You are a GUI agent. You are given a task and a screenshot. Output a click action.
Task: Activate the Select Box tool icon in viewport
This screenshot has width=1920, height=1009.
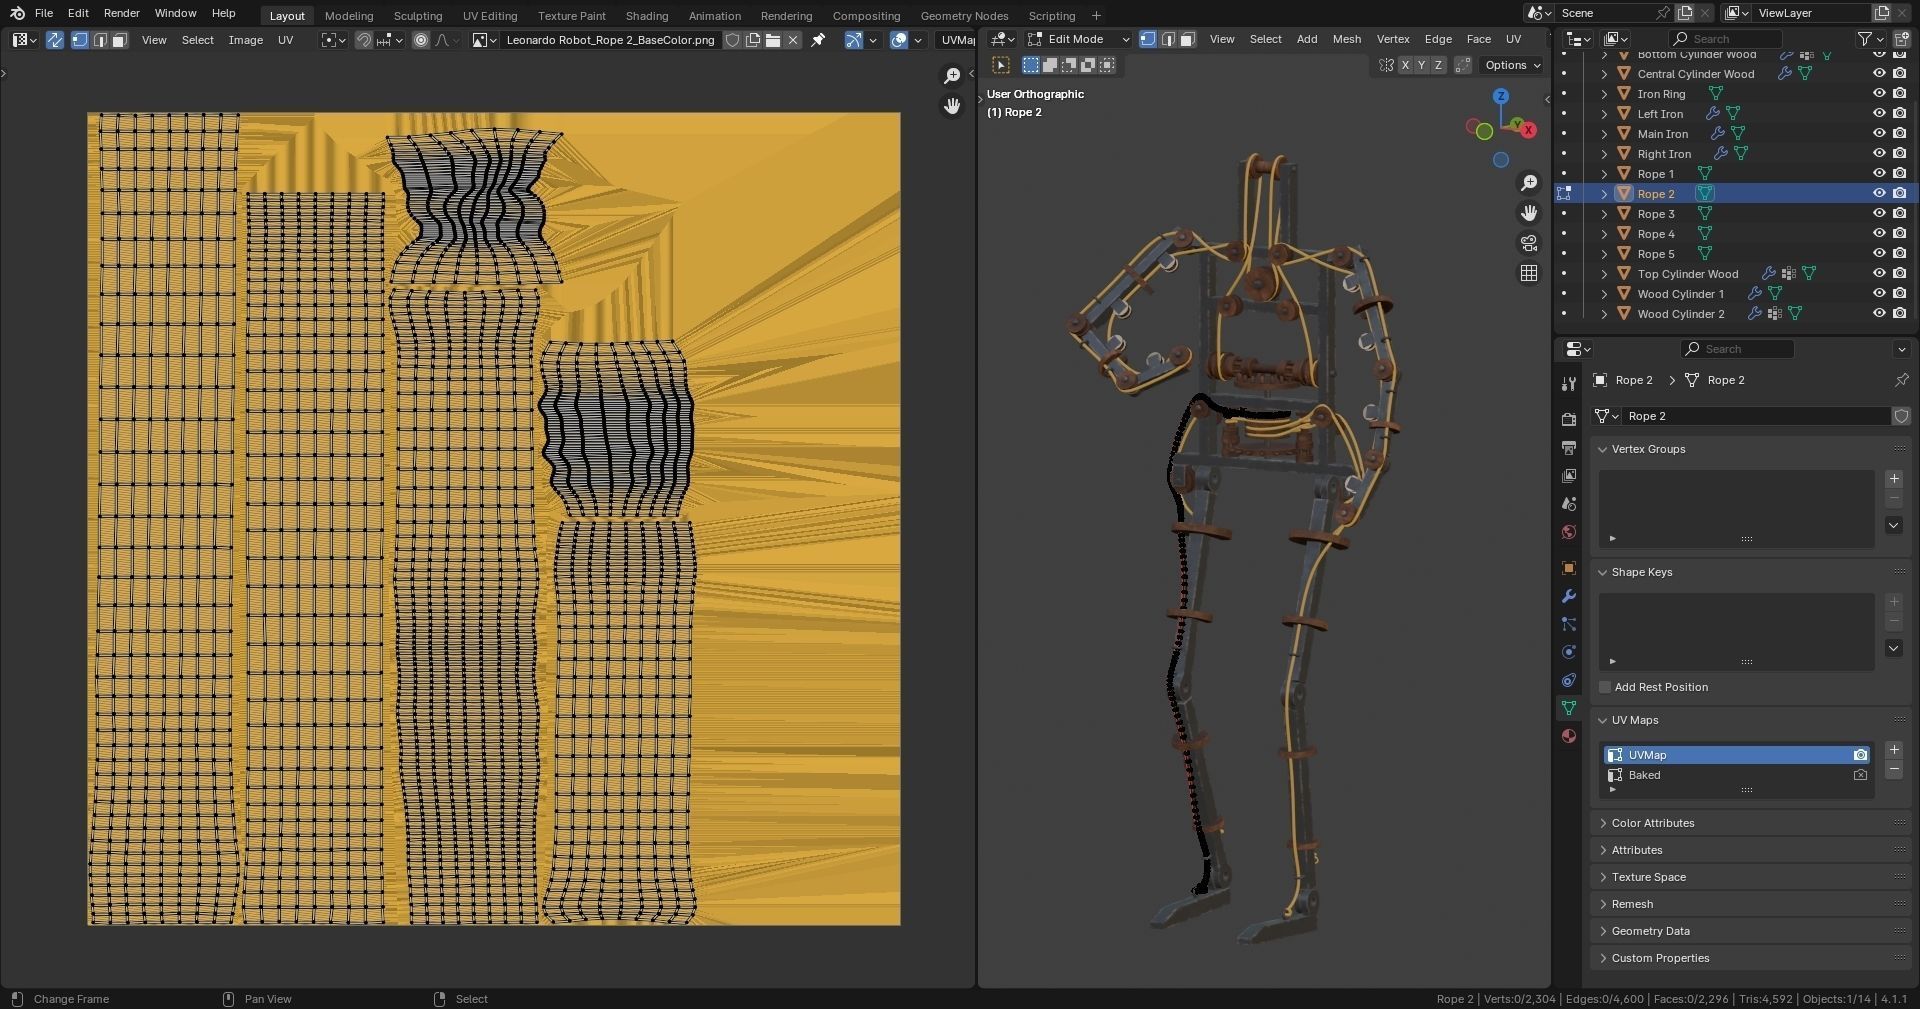pyautogui.click(x=1001, y=65)
